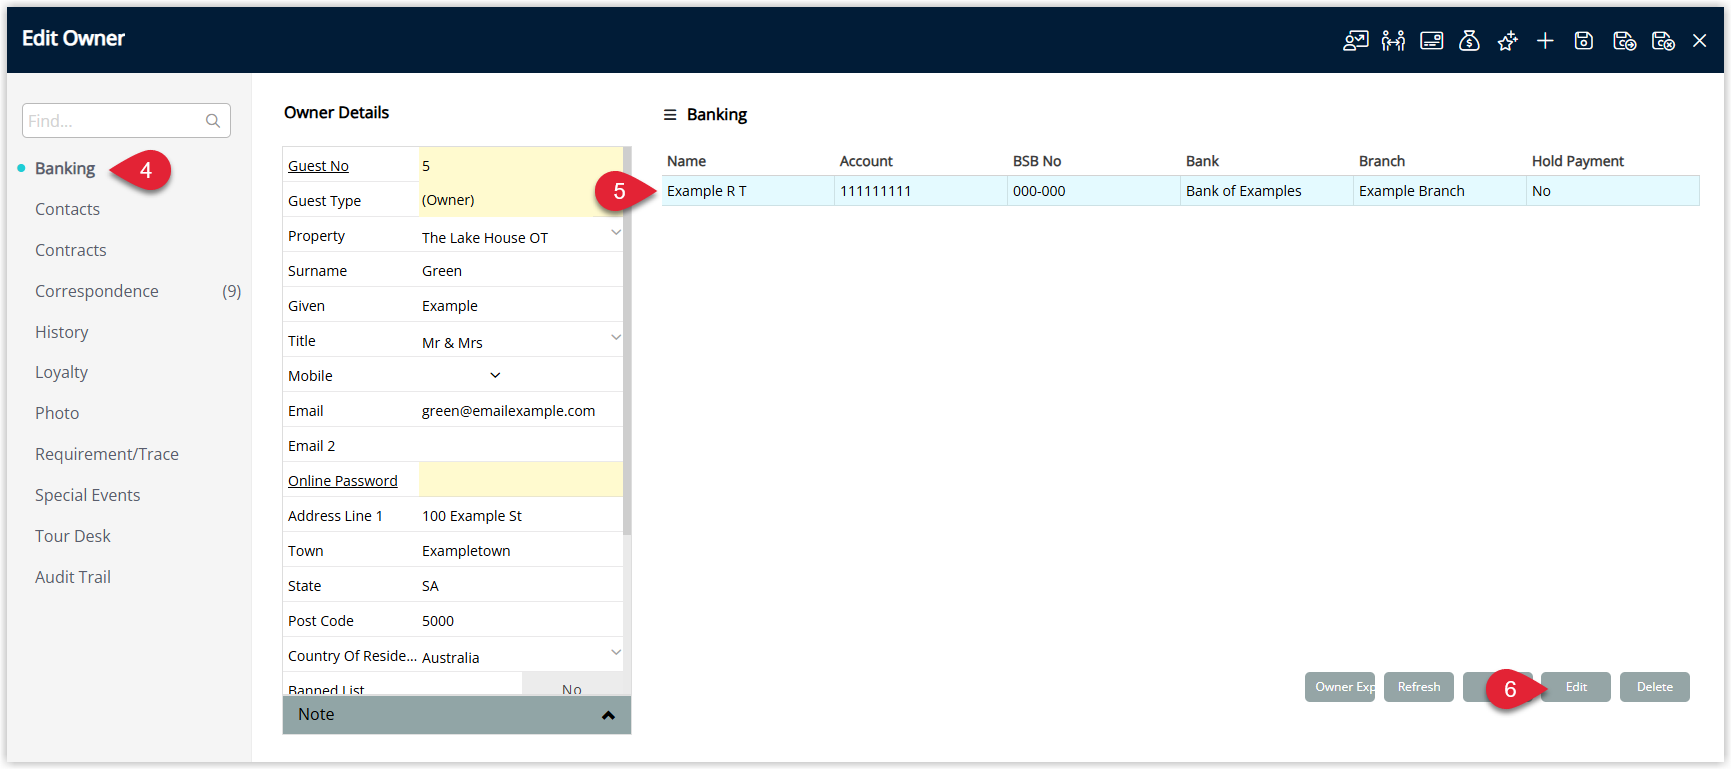The image size is (1732, 770).
Task: Click the Town field Exampletown
Action: 520,551
